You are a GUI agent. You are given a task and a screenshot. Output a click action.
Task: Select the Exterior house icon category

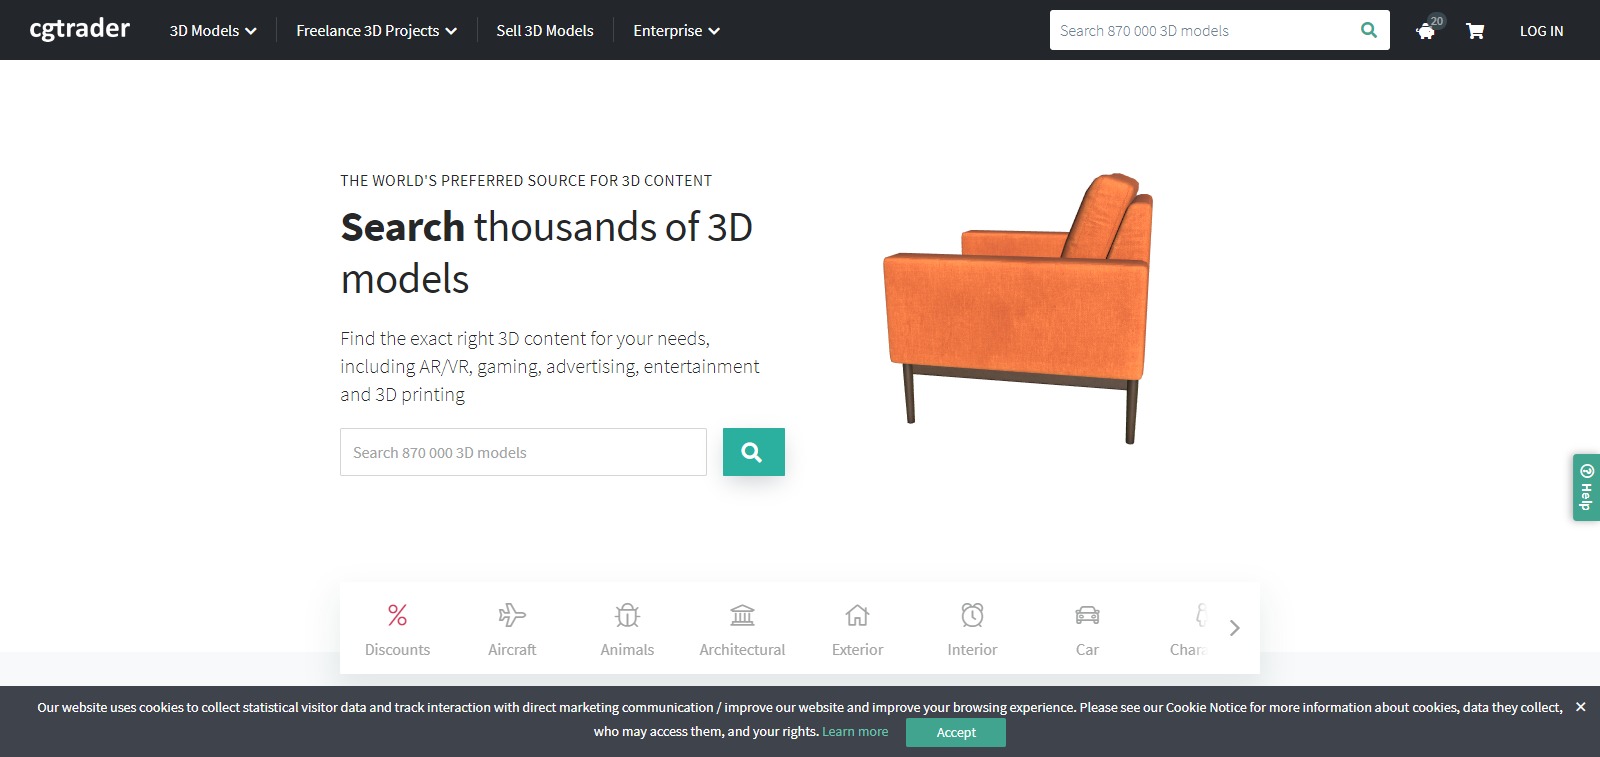(x=857, y=615)
